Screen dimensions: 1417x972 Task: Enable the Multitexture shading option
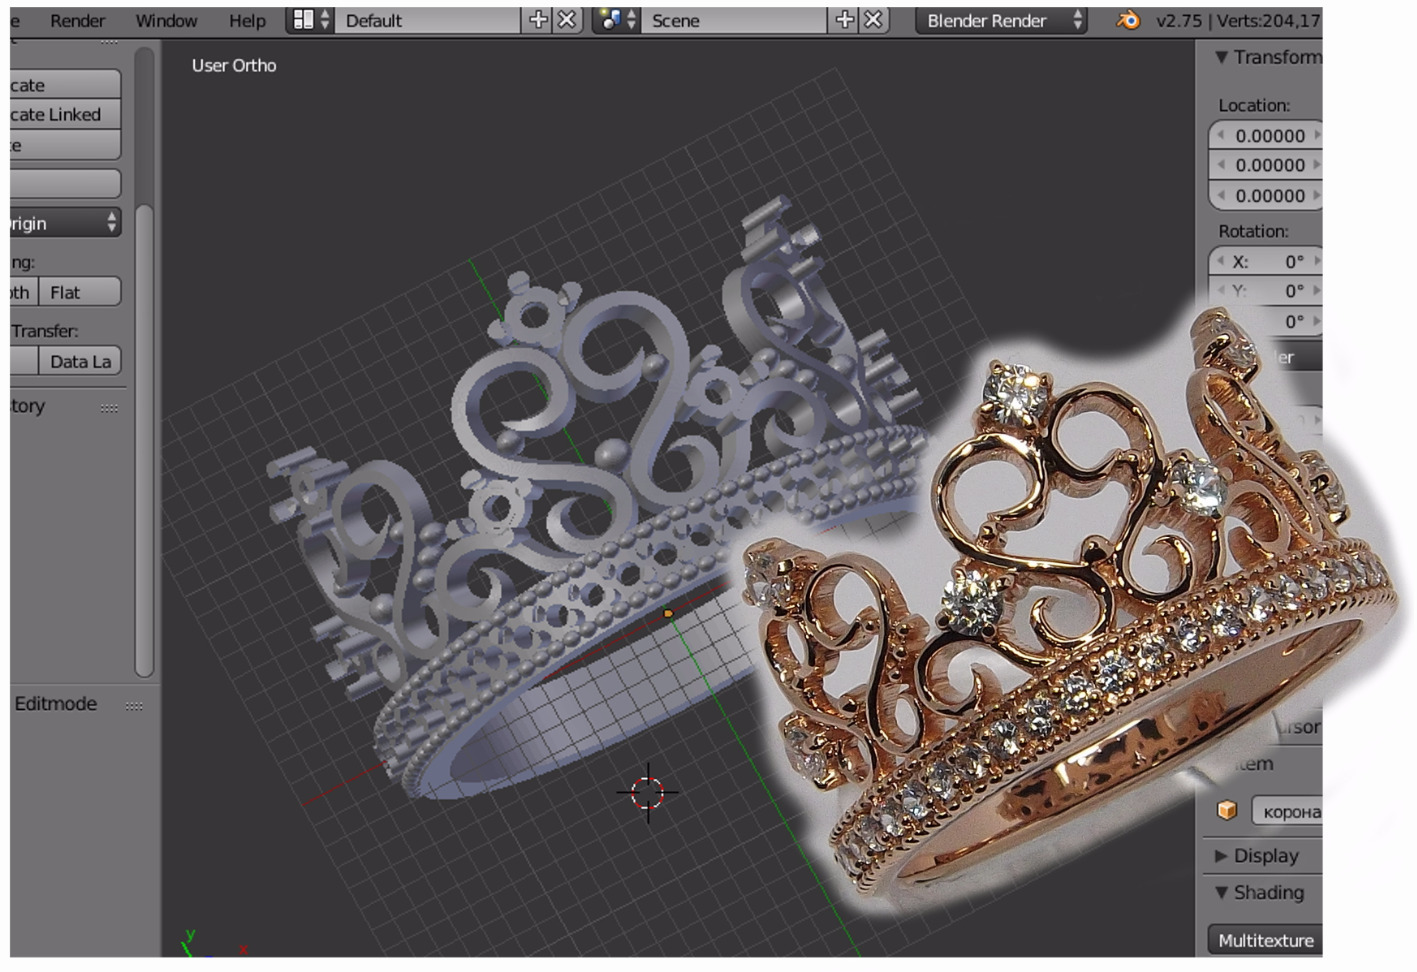point(1265,940)
